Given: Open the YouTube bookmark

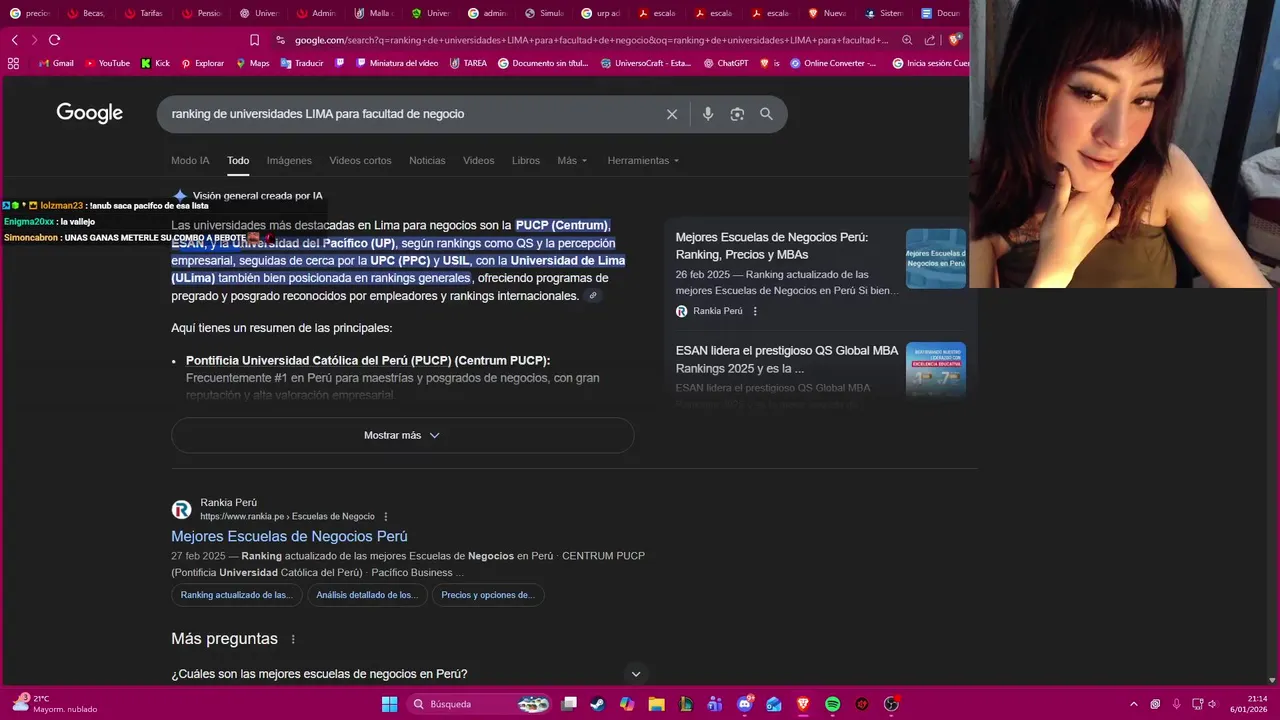Looking at the screenshot, I should (107, 63).
